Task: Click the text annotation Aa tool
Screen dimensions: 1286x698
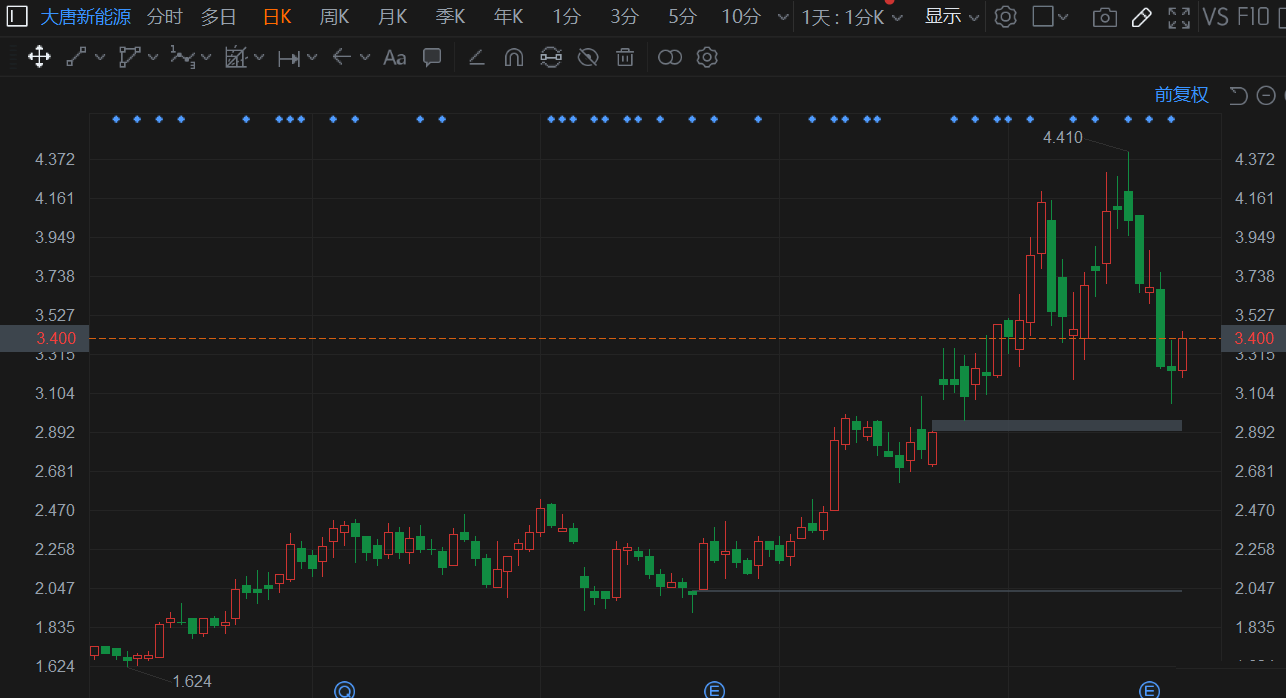Action: pyautogui.click(x=394, y=57)
